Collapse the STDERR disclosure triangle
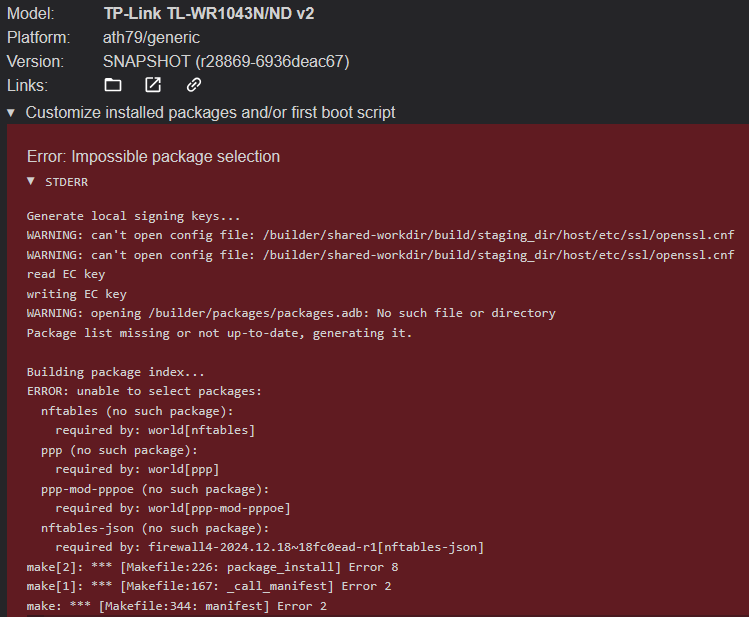The width and height of the screenshot is (749, 617). coord(31,181)
